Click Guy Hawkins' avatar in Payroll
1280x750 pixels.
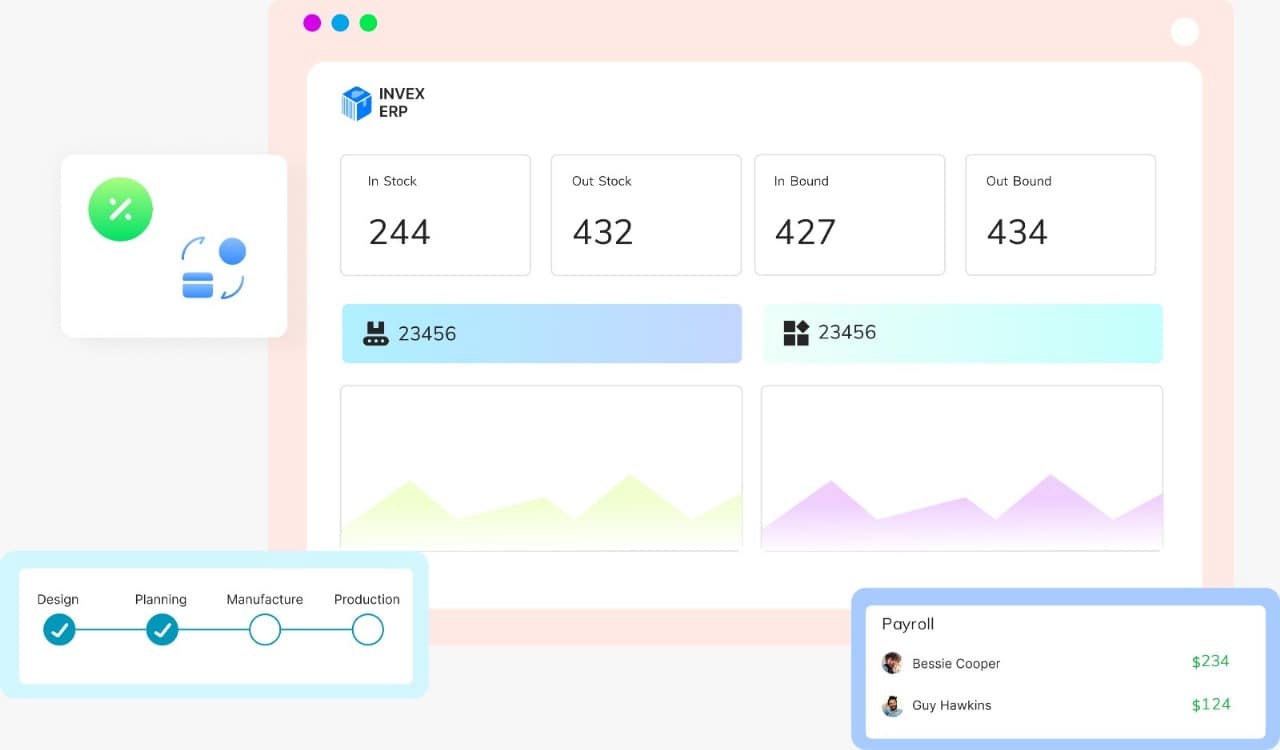[892, 706]
